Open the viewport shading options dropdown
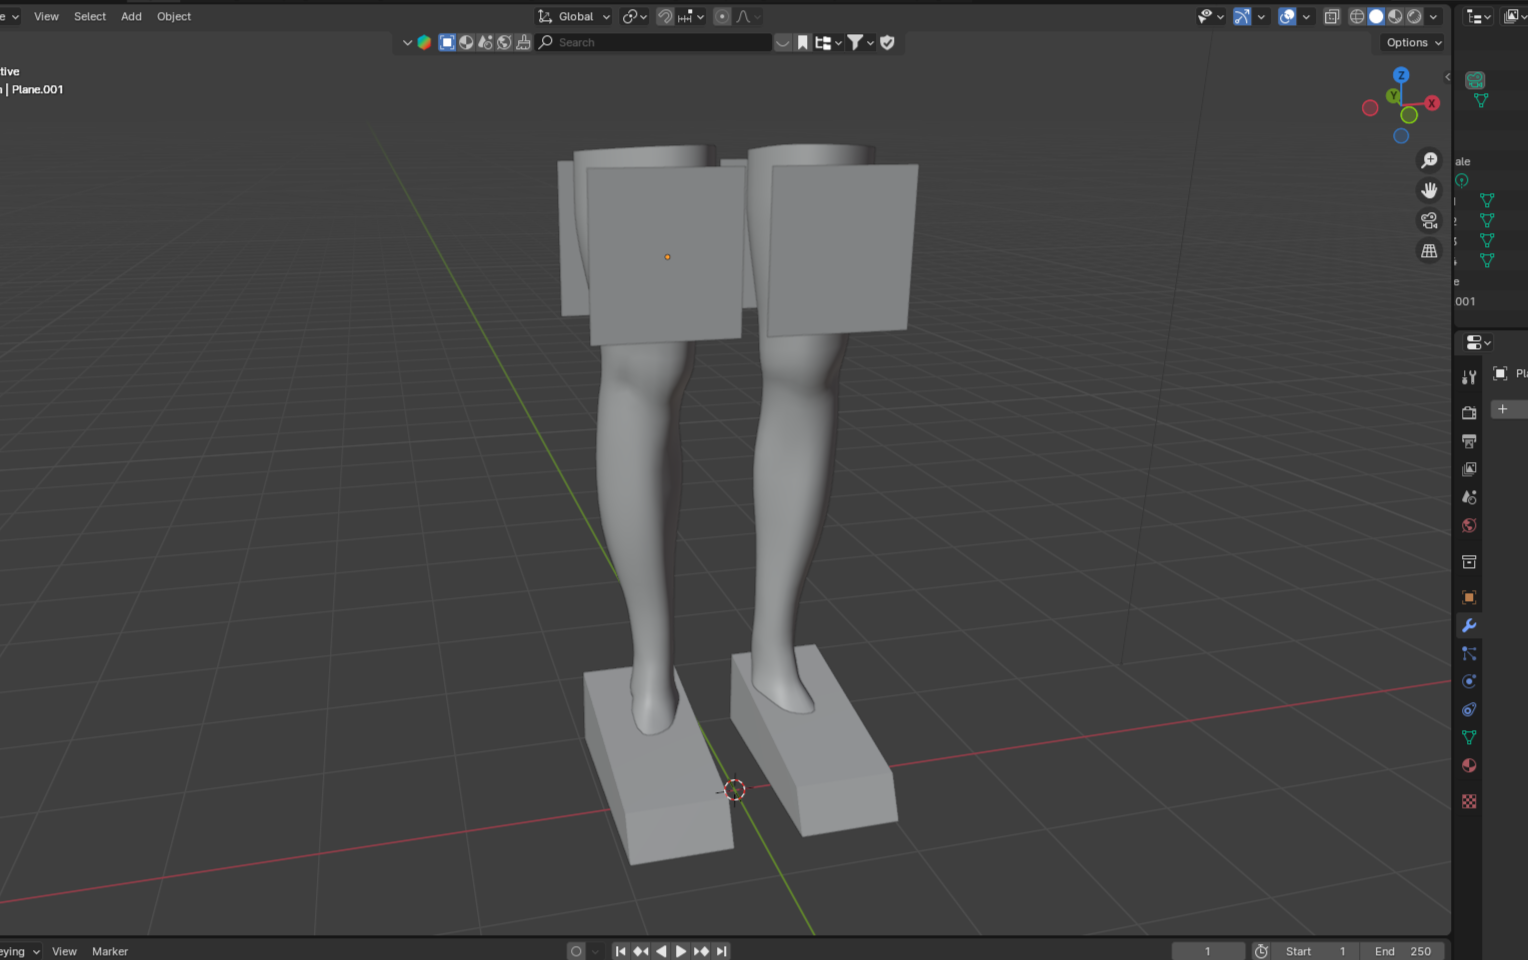 point(1433,16)
